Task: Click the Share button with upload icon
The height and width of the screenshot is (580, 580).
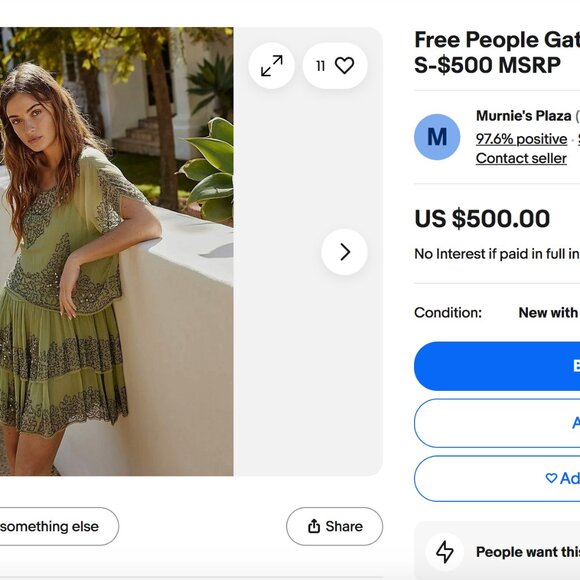Action: pyautogui.click(x=334, y=526)
